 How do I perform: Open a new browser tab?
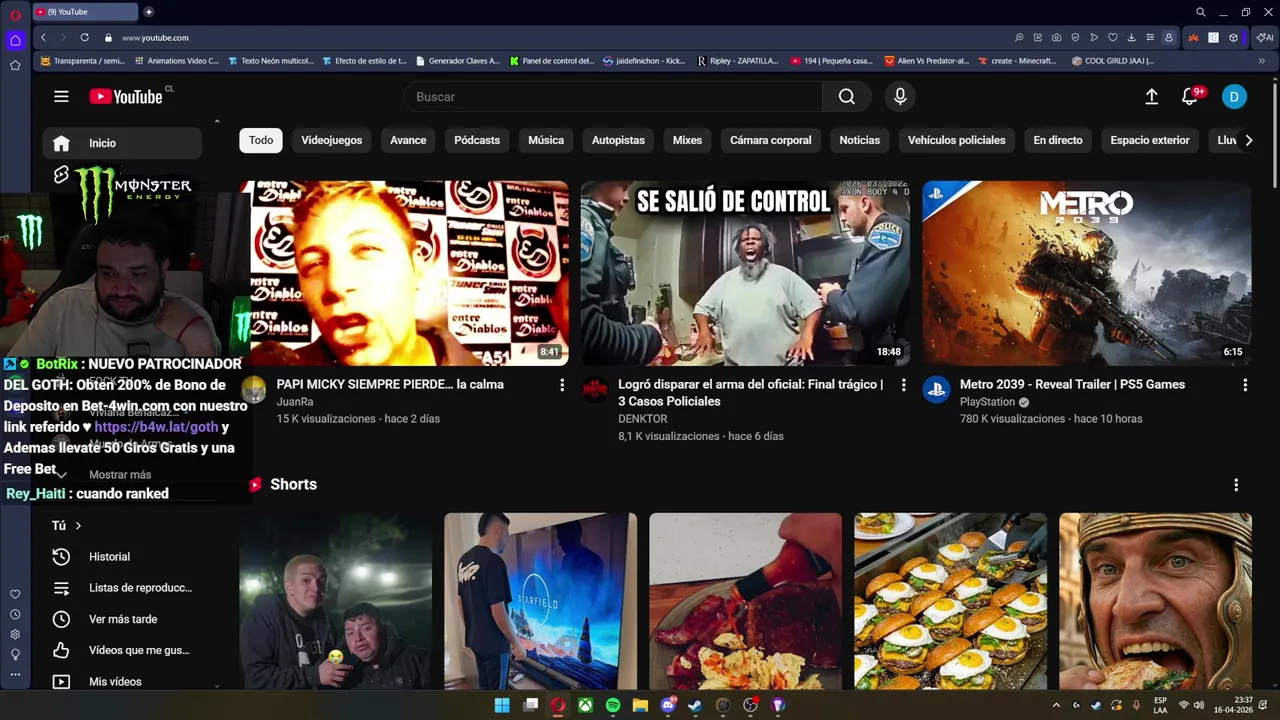tap(148, 12)
